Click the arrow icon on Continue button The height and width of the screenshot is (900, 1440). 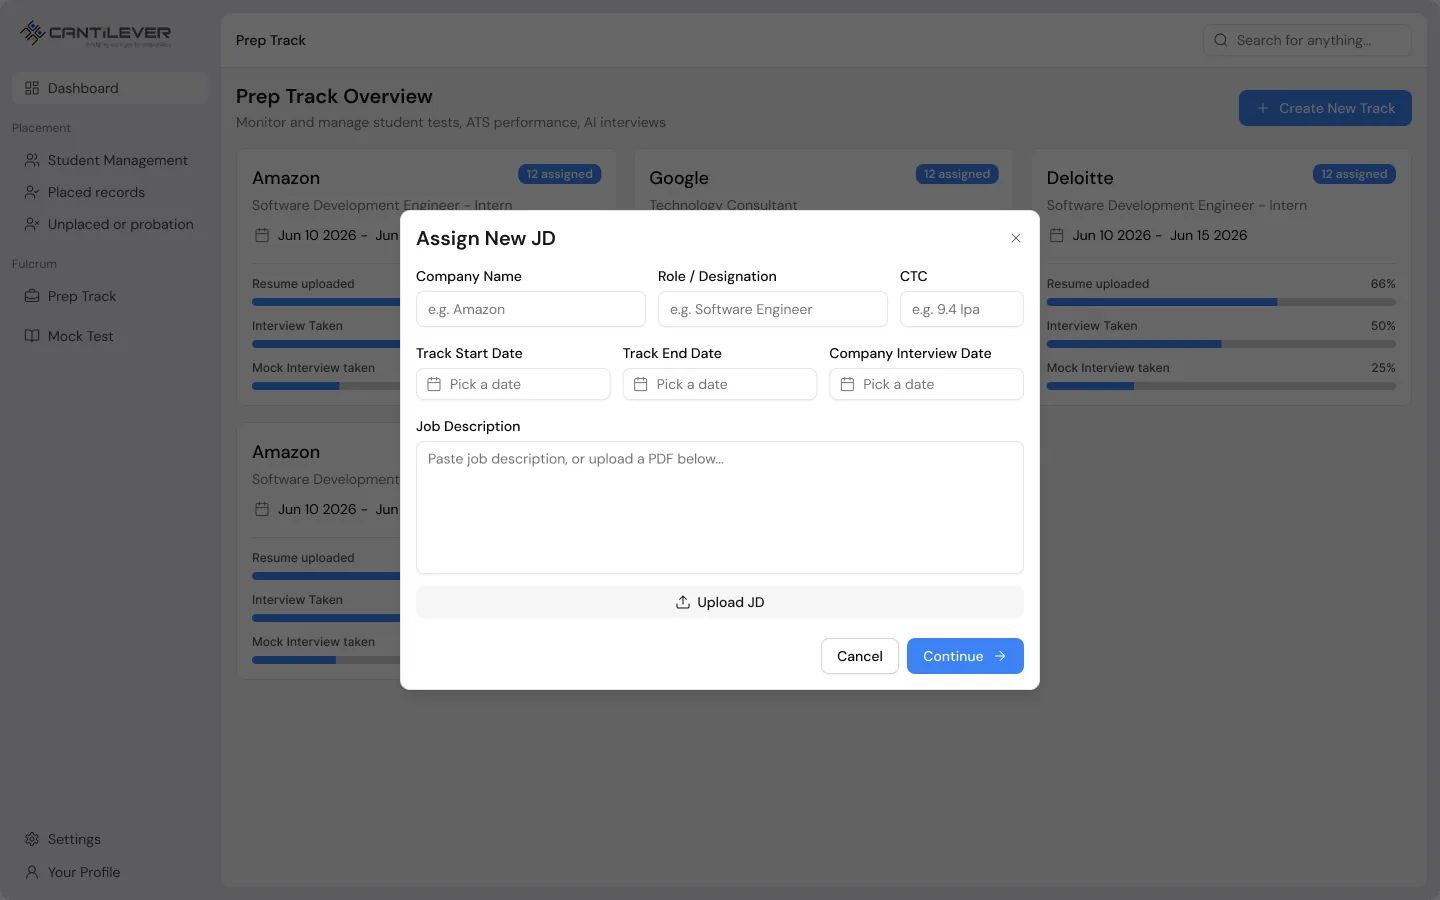[x=1000, y=656]
